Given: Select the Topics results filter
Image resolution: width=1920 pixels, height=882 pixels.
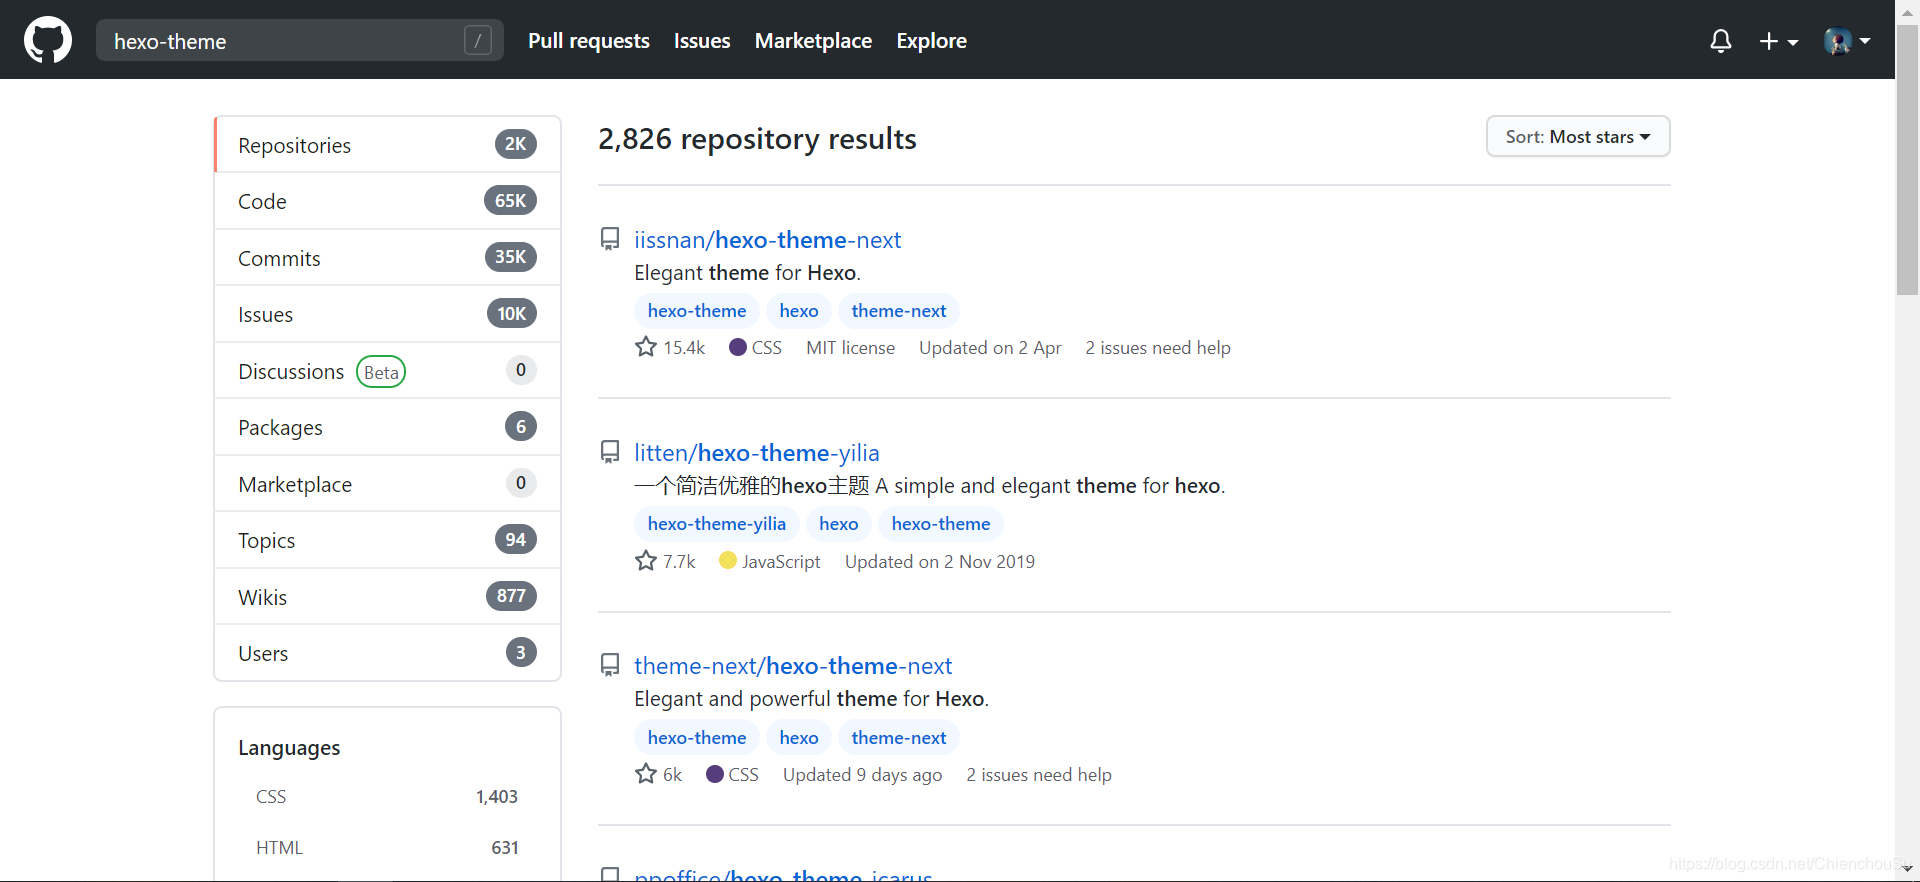Looking at the screenshot, I should click(x=388, y=540).
